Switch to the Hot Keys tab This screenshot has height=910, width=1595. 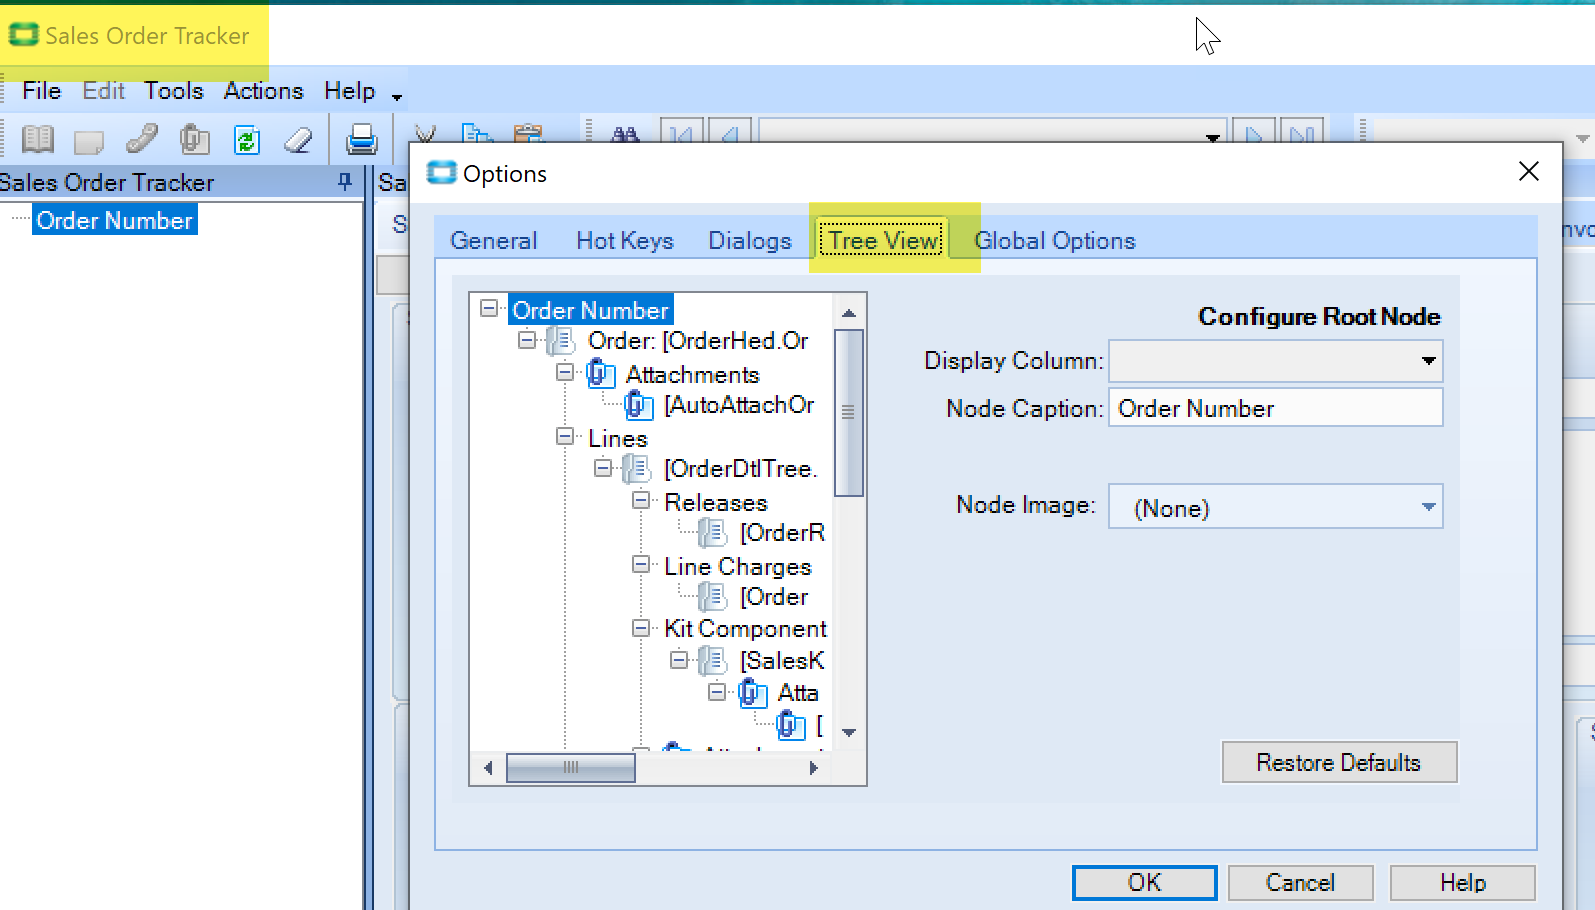point(625,241)
